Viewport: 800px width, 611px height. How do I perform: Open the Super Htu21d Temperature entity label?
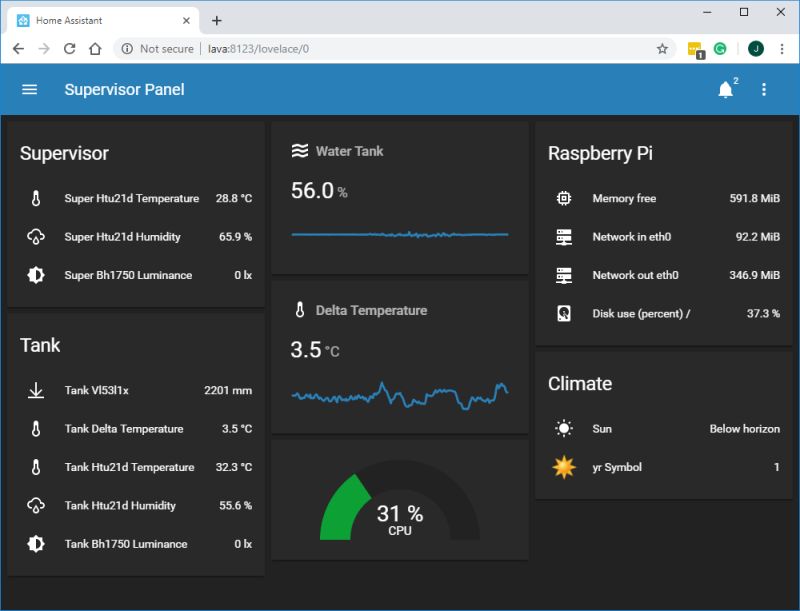pos(132,198)
